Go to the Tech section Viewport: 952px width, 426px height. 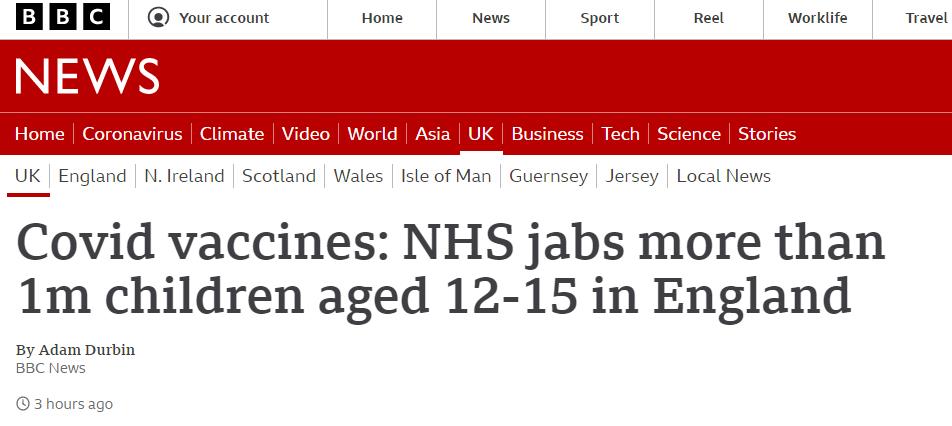[x=620, y=134]
